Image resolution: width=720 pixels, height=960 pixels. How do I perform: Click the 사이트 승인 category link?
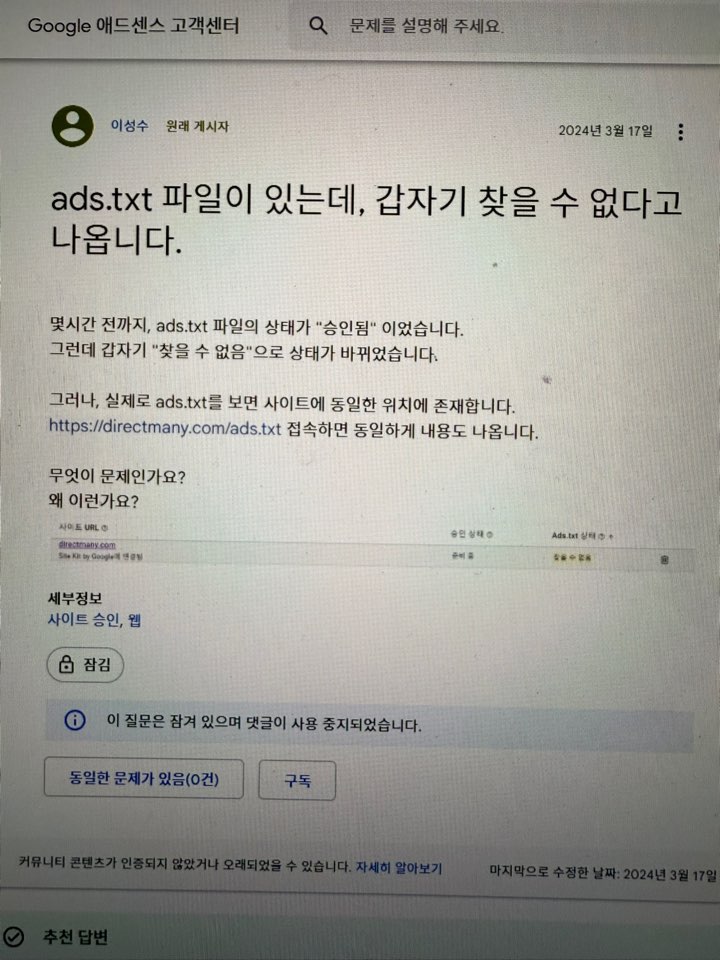[84, 620]
